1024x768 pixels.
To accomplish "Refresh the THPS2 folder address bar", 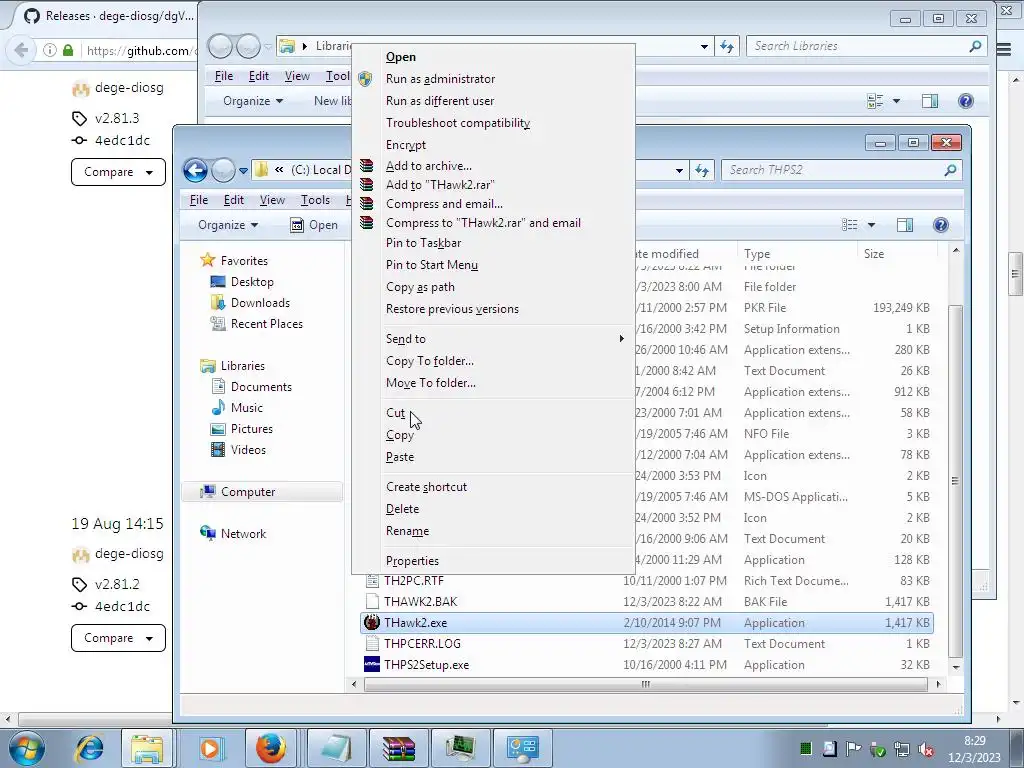I will (702, 170).
